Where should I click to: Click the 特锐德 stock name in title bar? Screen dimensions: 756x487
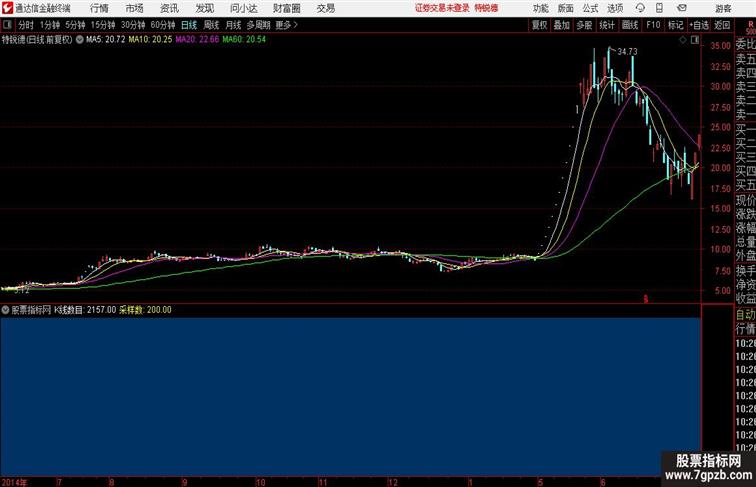click(x=486, y=8)
